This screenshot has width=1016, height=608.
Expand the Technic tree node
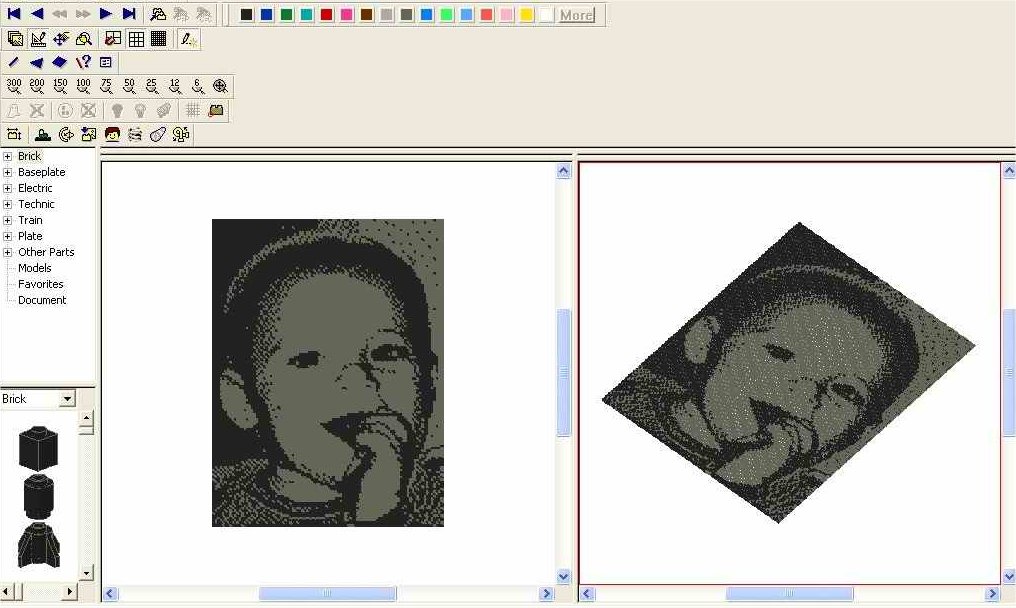[x=7, y=204]
